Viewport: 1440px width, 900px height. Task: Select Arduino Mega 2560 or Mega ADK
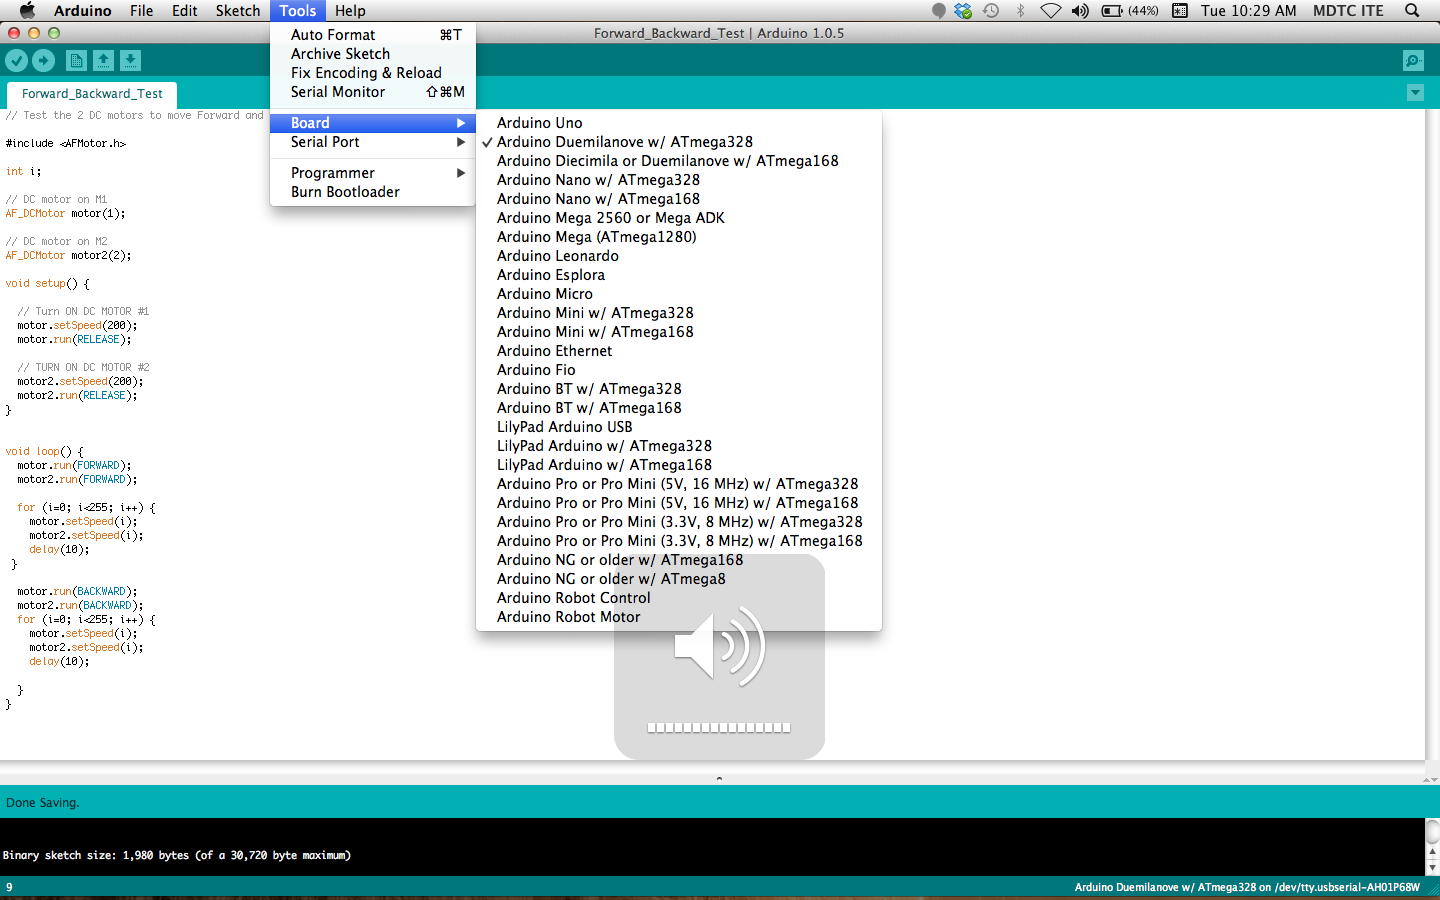[x=679, y=218]
